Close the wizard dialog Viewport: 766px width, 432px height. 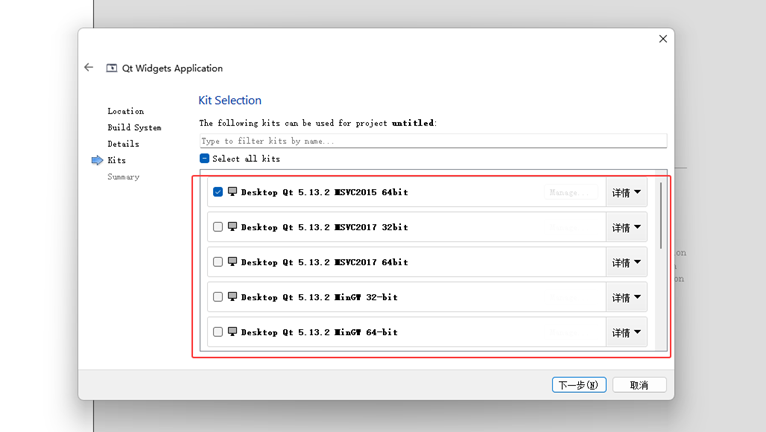tap(662, 39)
